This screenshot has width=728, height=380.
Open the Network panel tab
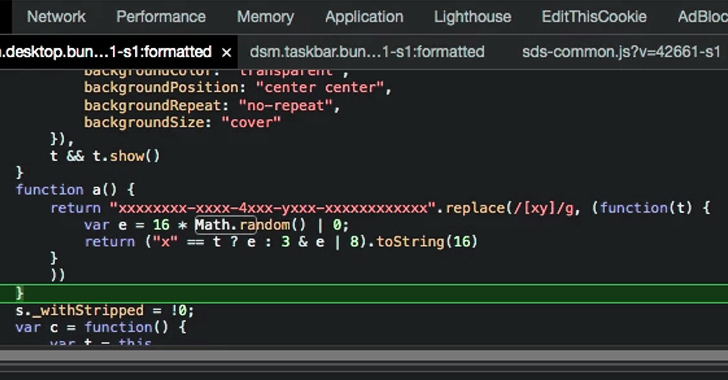coord(56,17)
